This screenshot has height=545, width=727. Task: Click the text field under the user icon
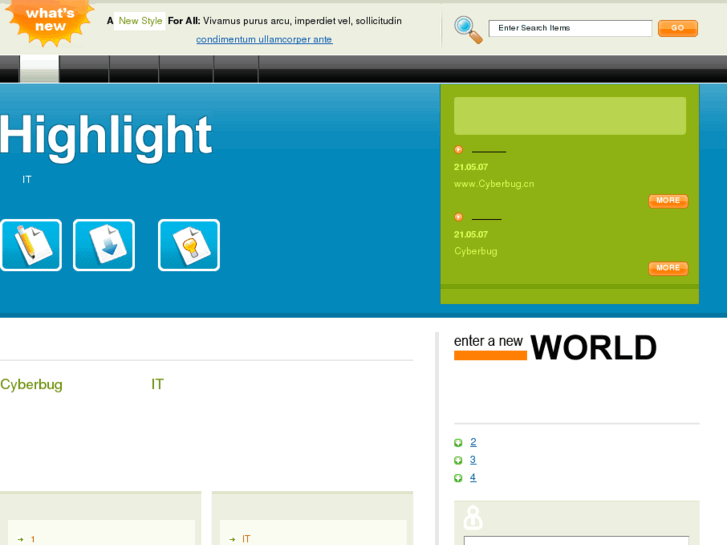(576, 541)
